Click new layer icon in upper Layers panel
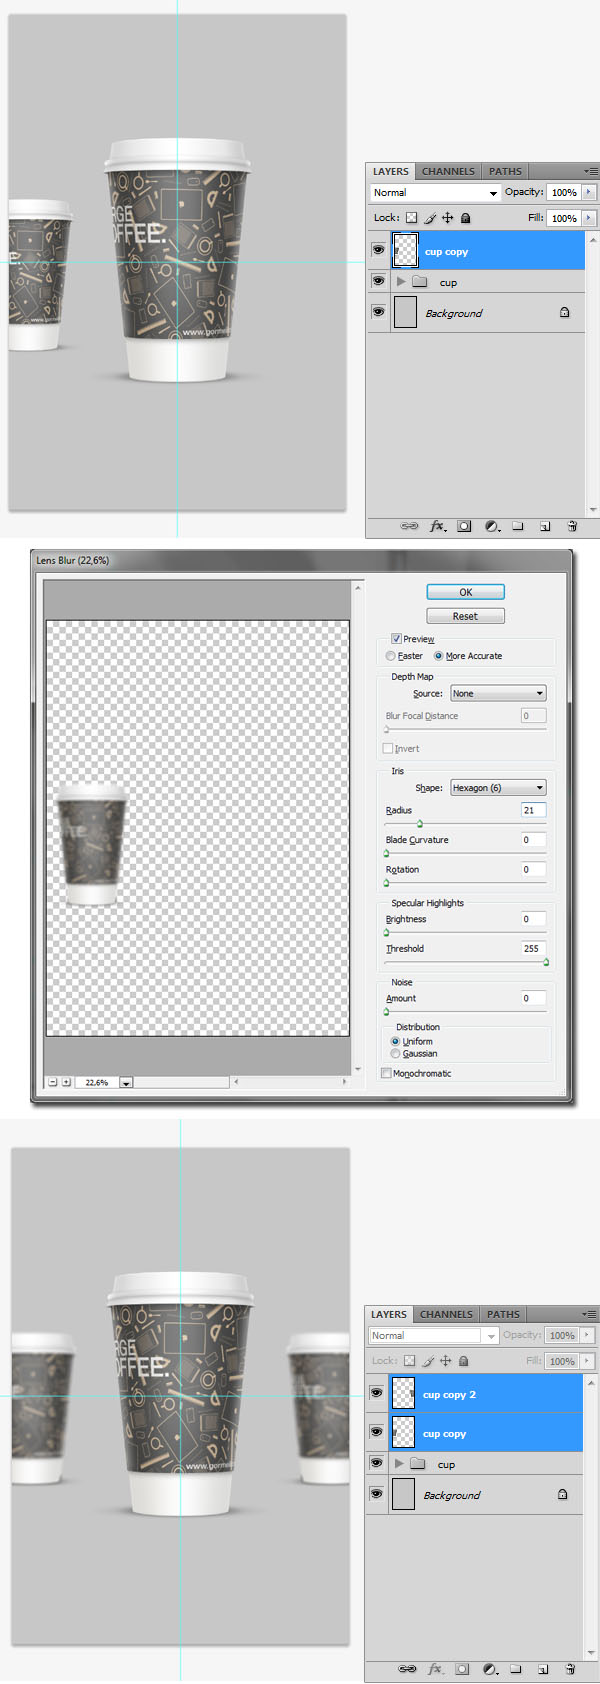The width and height of the screenshot is (600, 1684). [545, 526]
